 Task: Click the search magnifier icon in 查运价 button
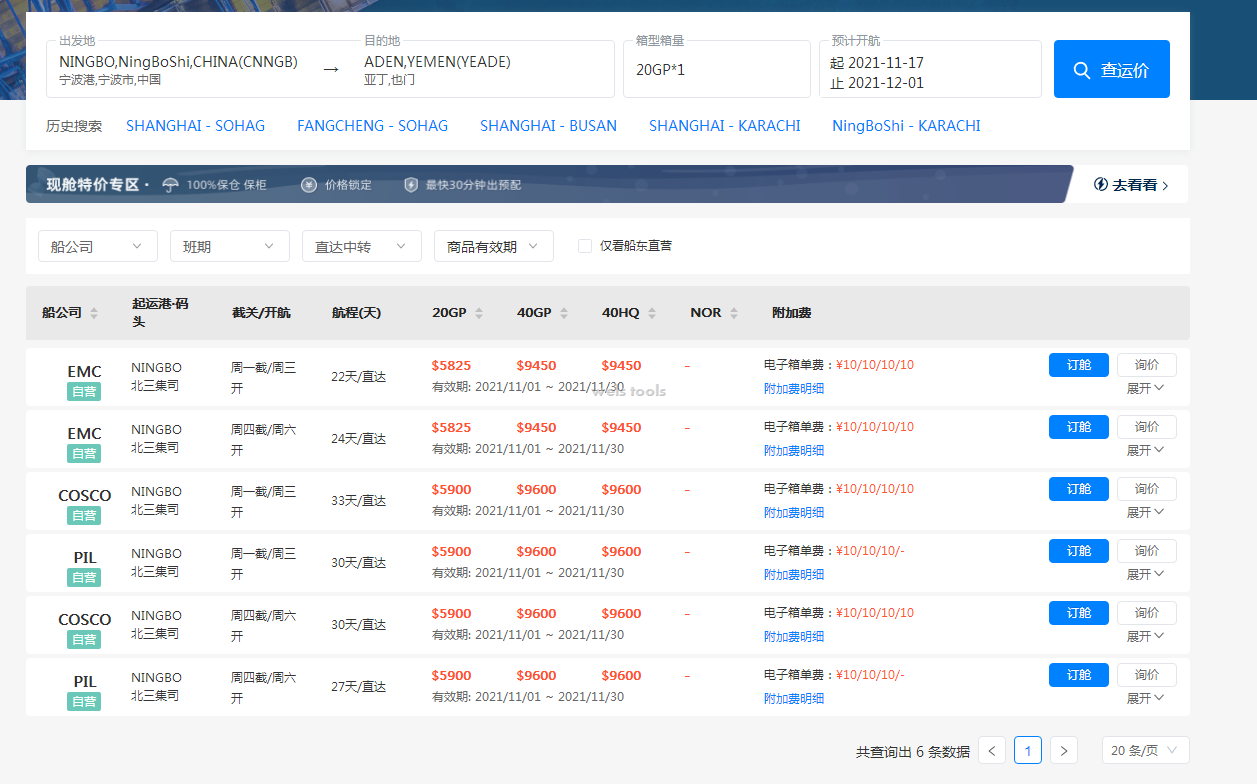1081,70
